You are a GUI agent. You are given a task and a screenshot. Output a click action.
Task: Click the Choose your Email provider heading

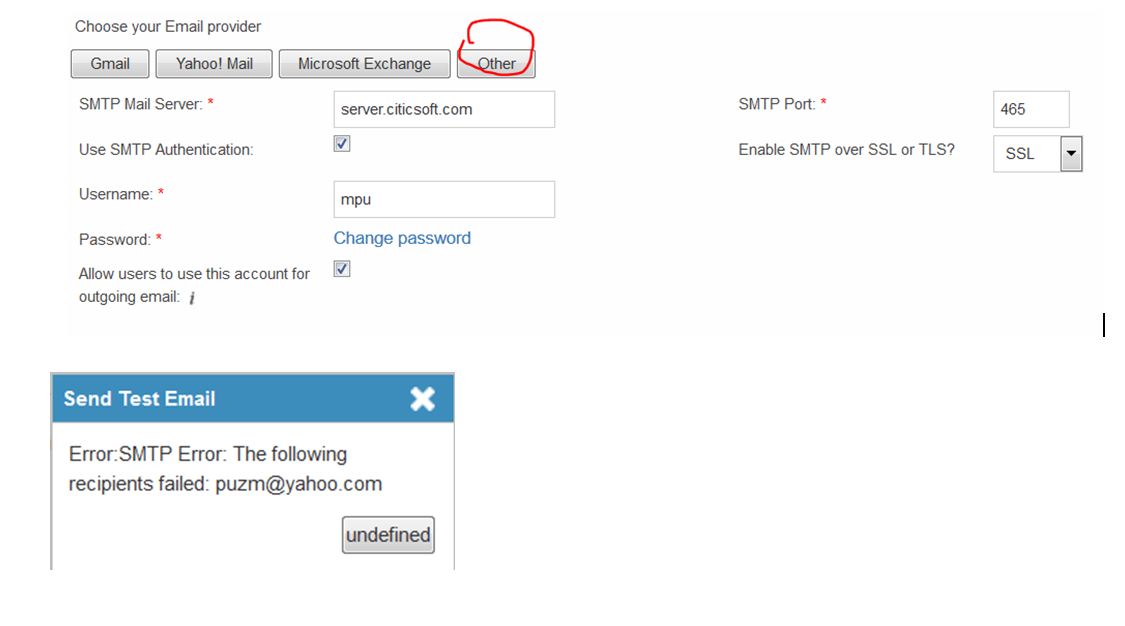(x=168, y=27)
